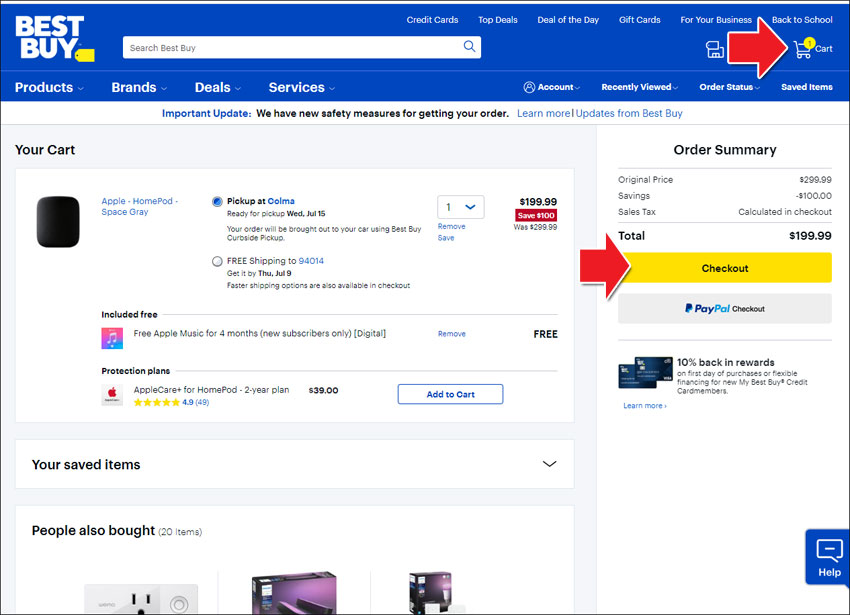Click the Apple Music icon
Image resolution: width=850 pixels, height=615 pixels.
click(x=112, y=338)
